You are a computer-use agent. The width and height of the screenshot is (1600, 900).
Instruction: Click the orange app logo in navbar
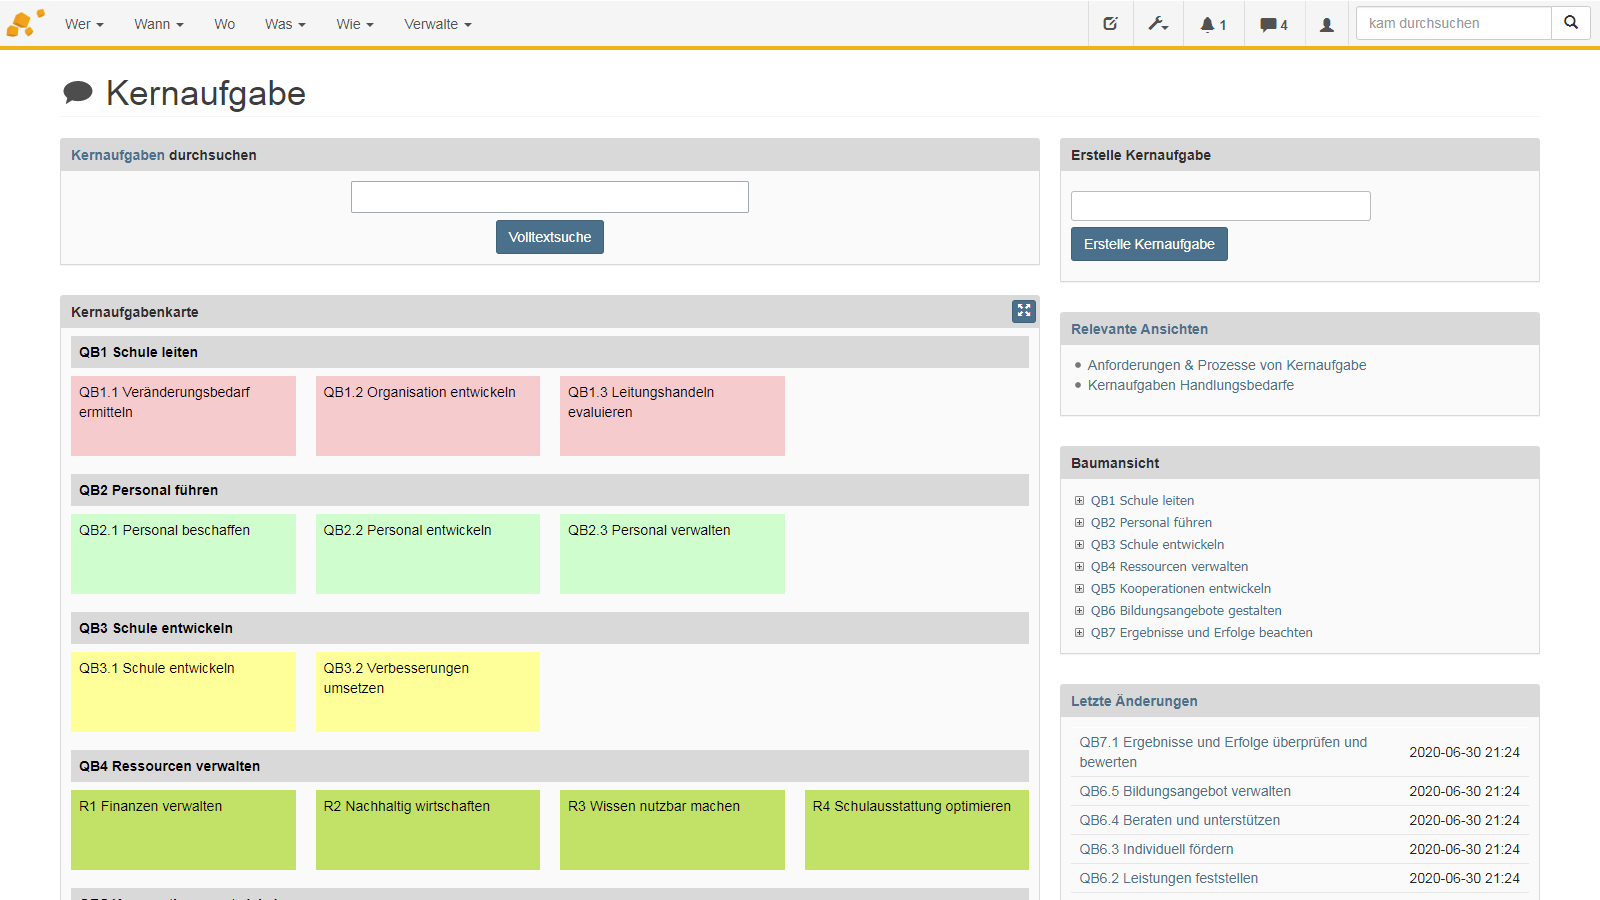coord(25,23)
